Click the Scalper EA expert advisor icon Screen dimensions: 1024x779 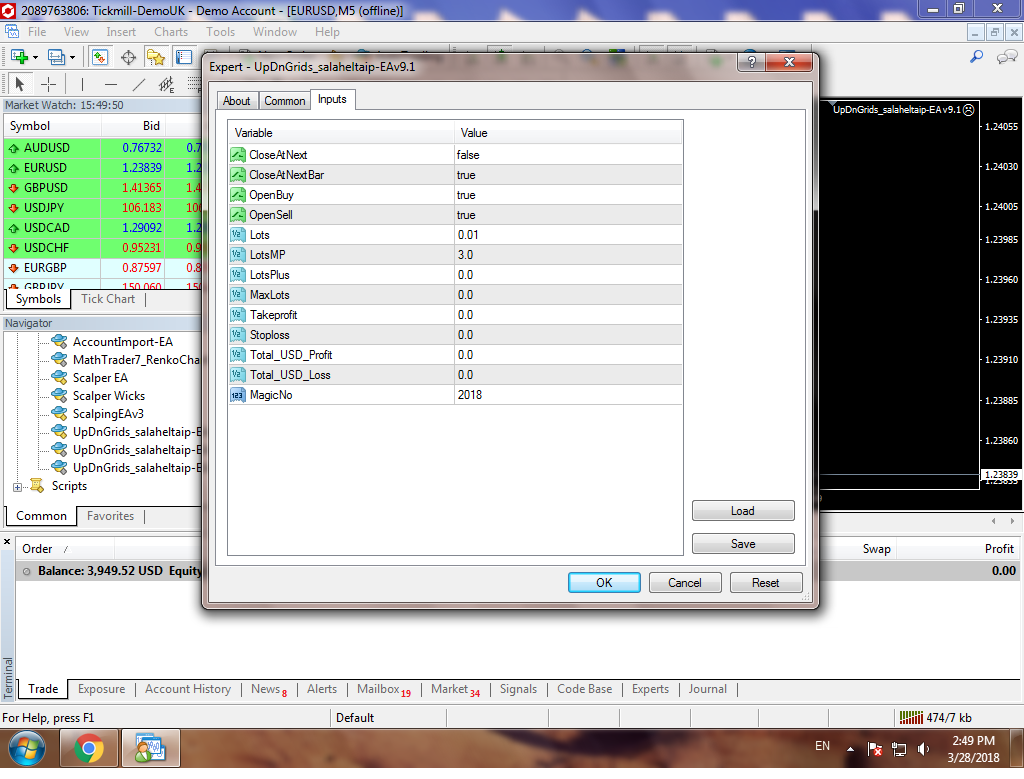[59, 377]
